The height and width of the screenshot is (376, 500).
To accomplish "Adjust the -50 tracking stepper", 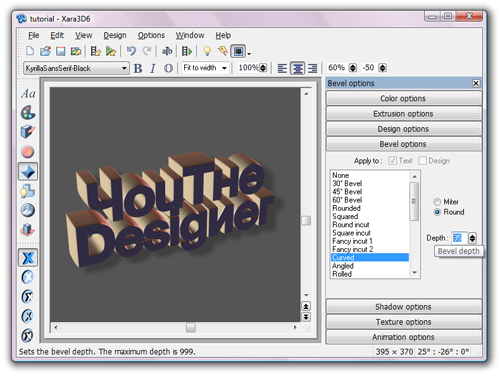I will click(x=383, y=68).
